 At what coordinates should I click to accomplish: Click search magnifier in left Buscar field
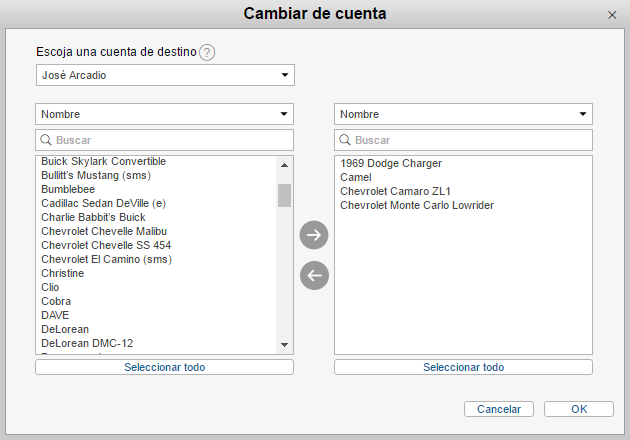point(46,140)
